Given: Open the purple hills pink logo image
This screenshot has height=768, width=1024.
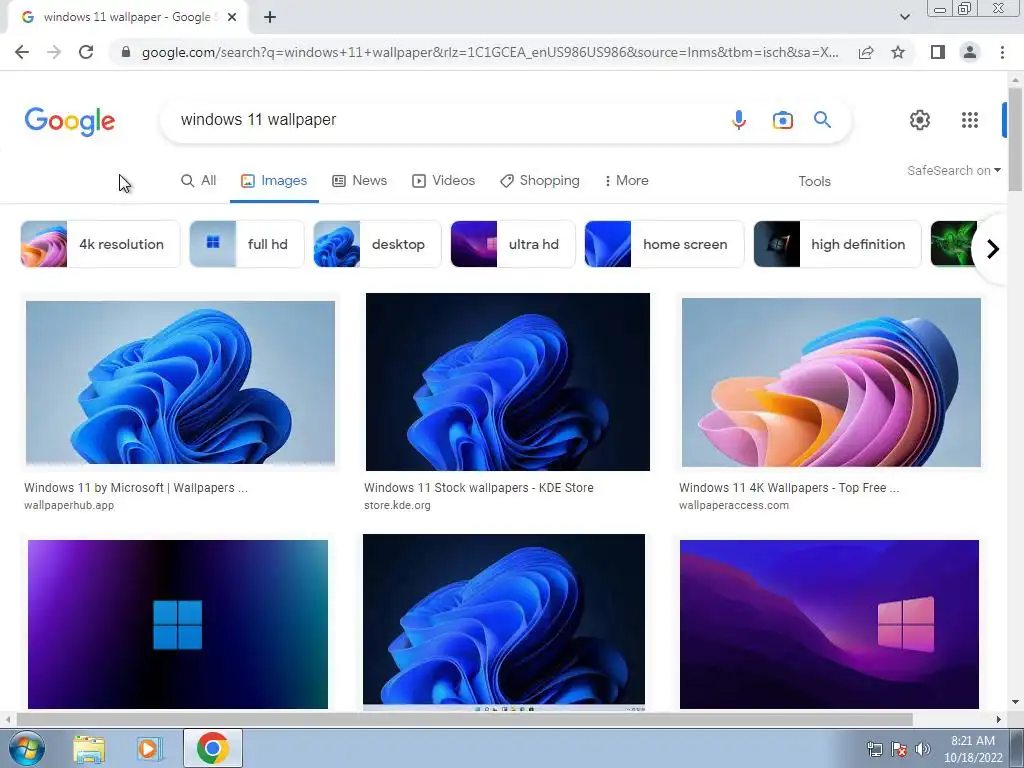Looking at the screenshot, I should (829, 624).
